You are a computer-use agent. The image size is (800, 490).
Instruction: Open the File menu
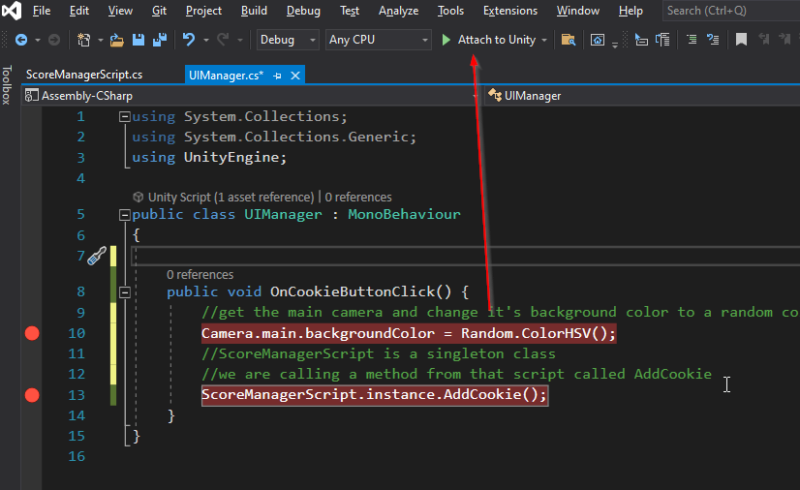[41, 11]
